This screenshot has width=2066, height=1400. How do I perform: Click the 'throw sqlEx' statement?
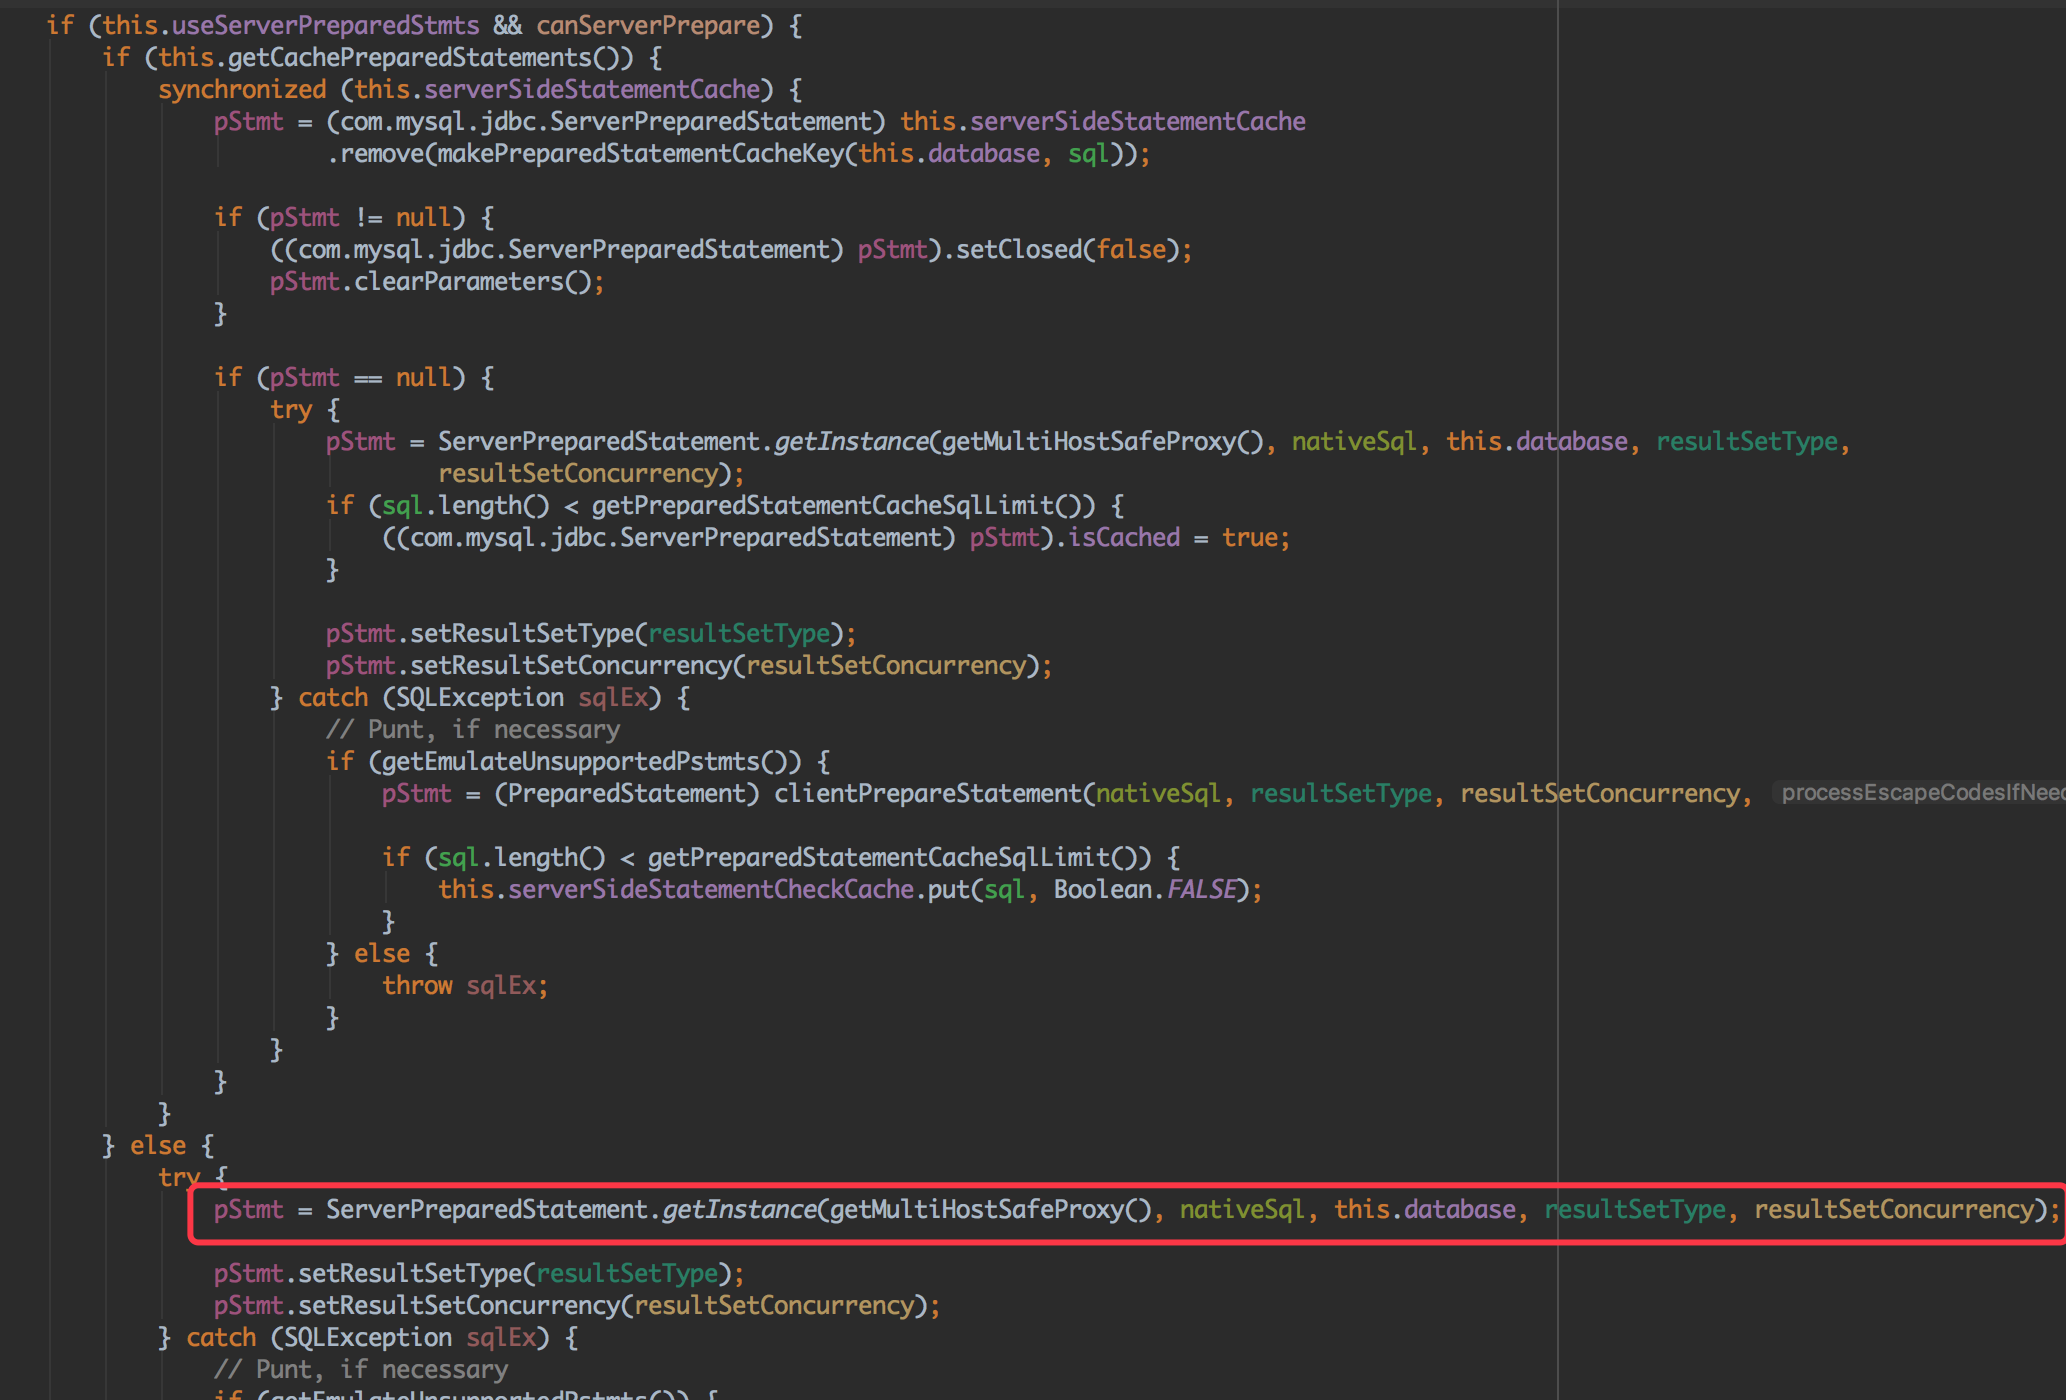pyautogui.click(x=463, y=985)
